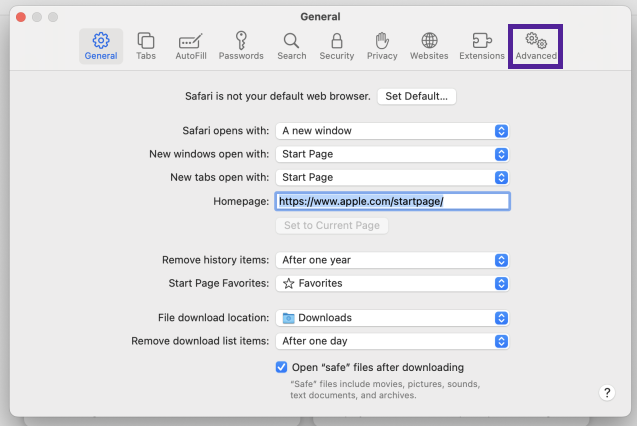The width and height of the screenshot is (637, 426).
Task: Click the Favorites star icon
Action: (x=288, y=283)
